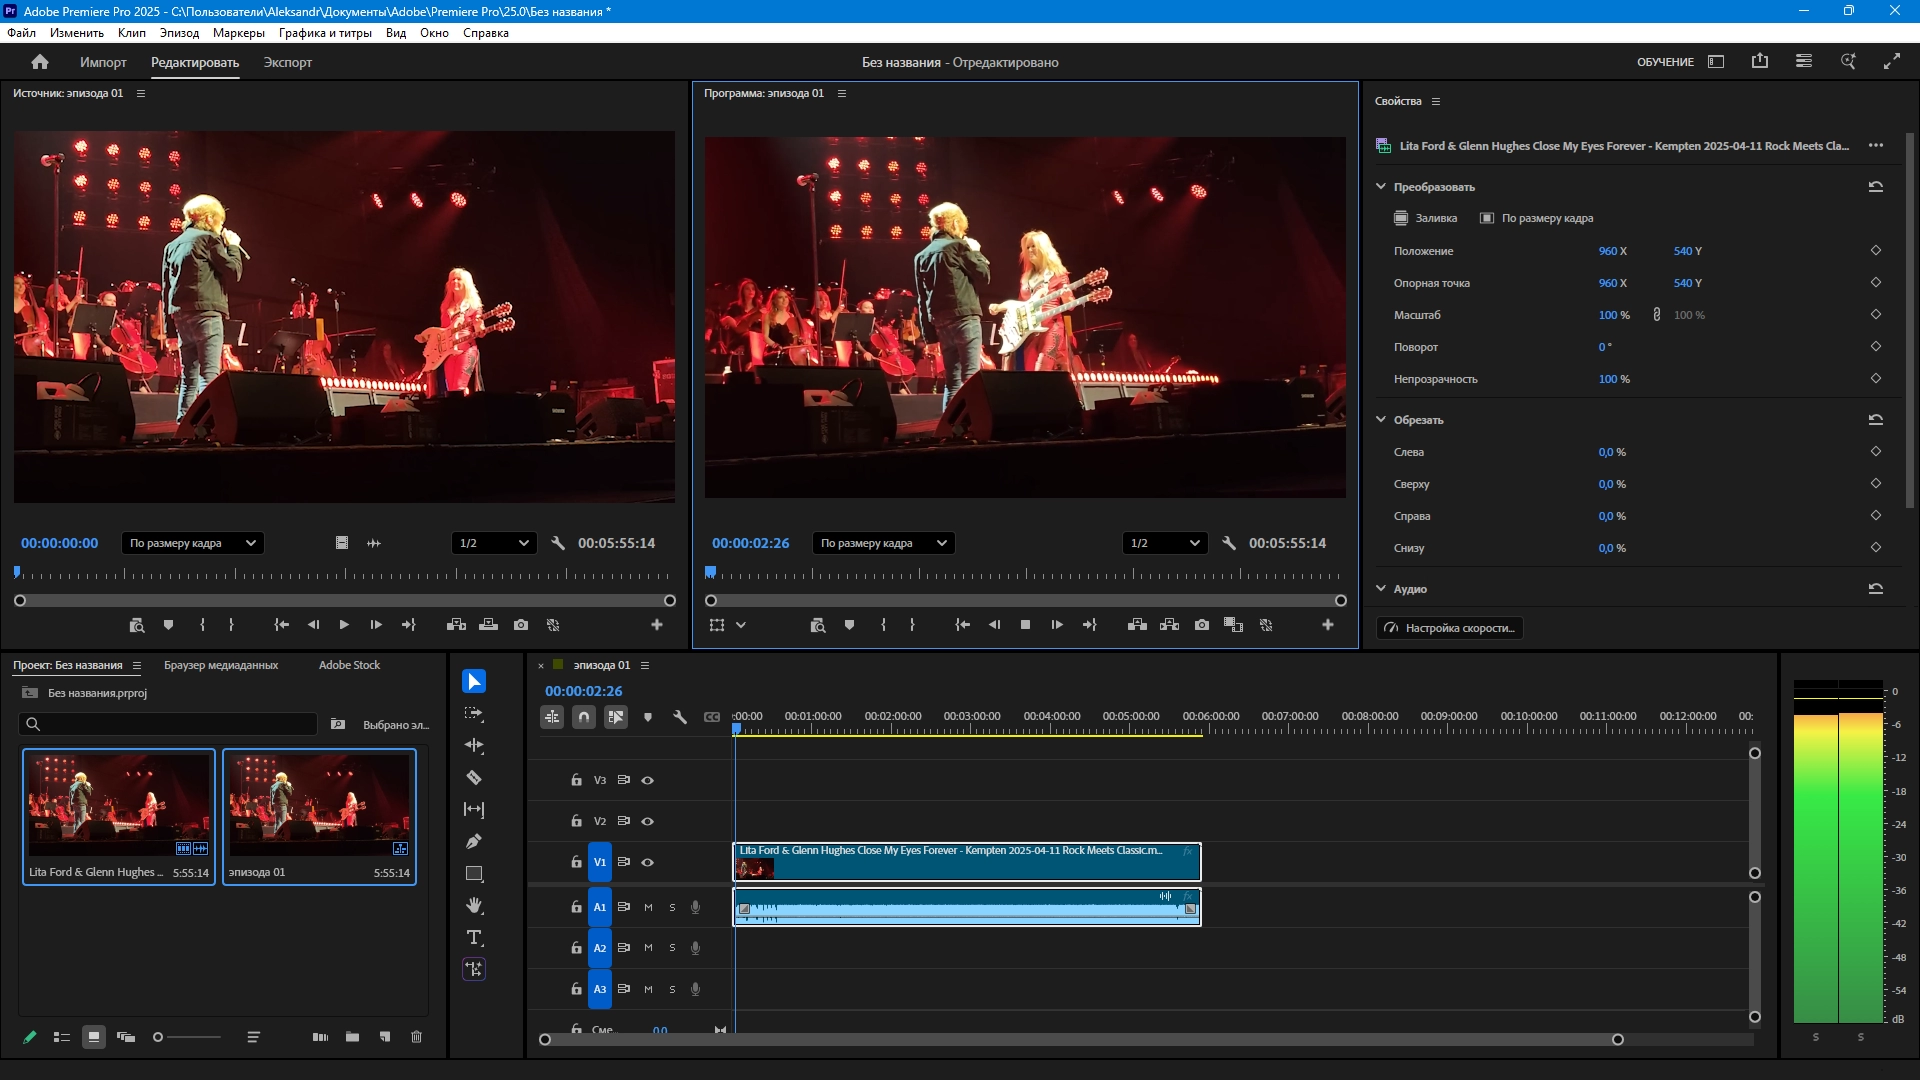Open Source monitor playback resolution dropdown
Screen dimensions: 1920x1080
[x=493, y=543]
